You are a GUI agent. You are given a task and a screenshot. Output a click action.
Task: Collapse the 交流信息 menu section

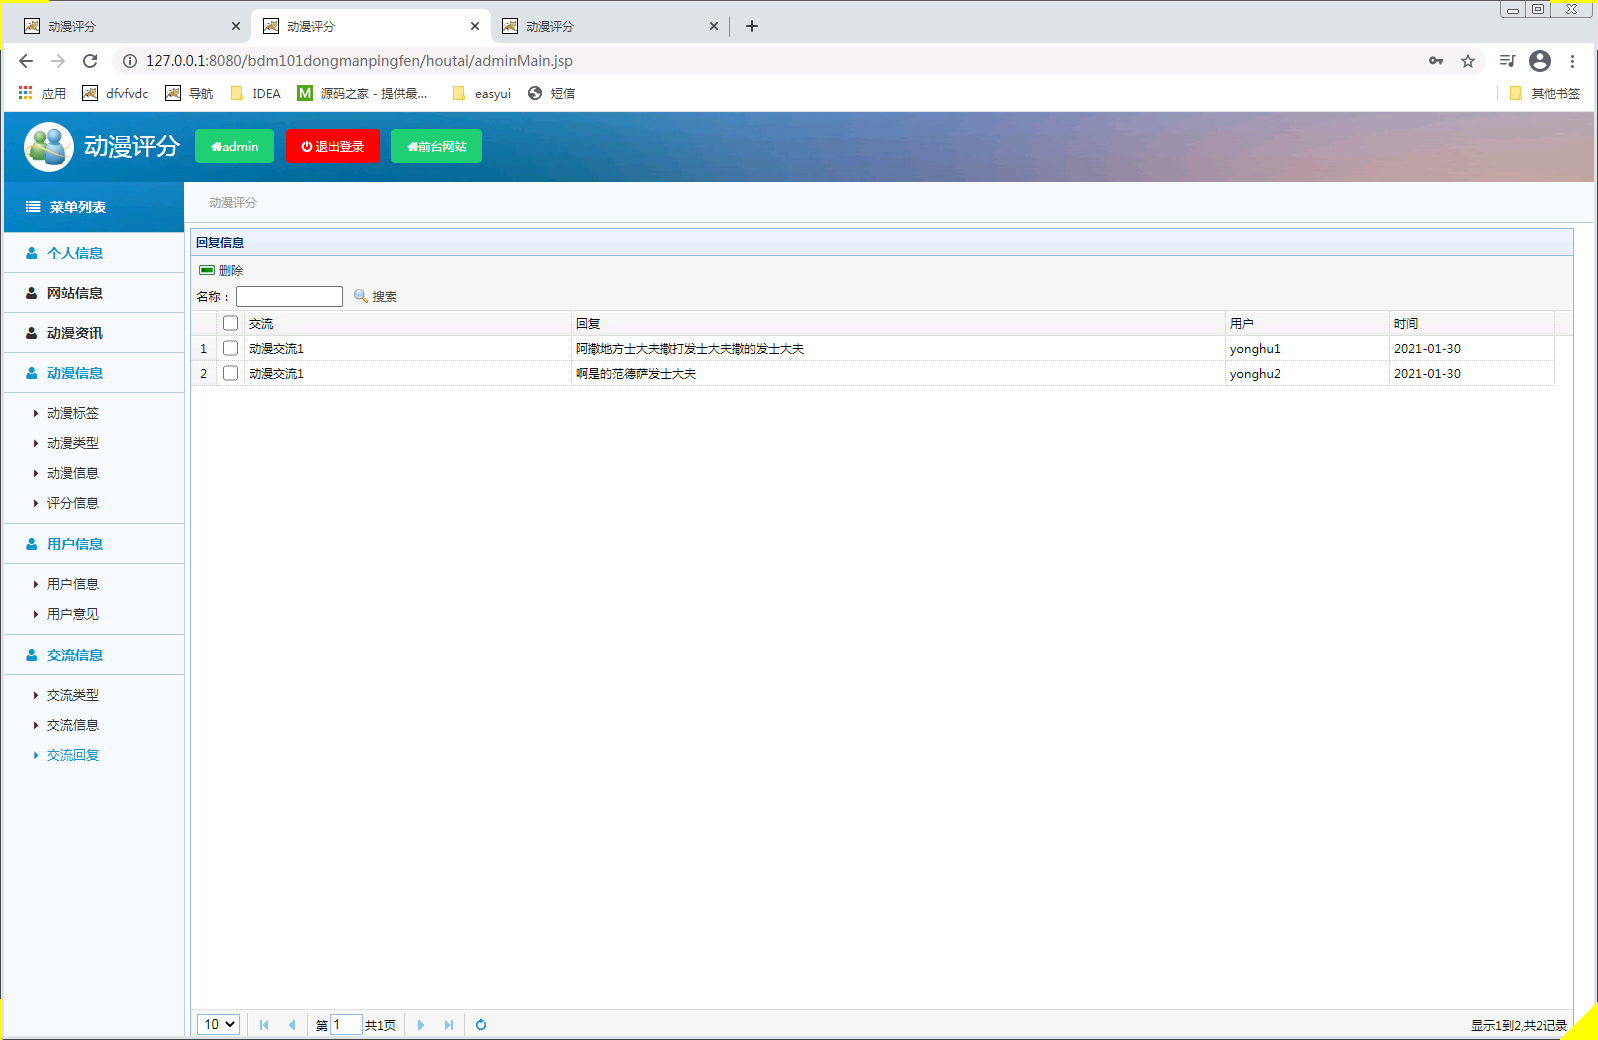pyautogui.click(x=94, y=655)
